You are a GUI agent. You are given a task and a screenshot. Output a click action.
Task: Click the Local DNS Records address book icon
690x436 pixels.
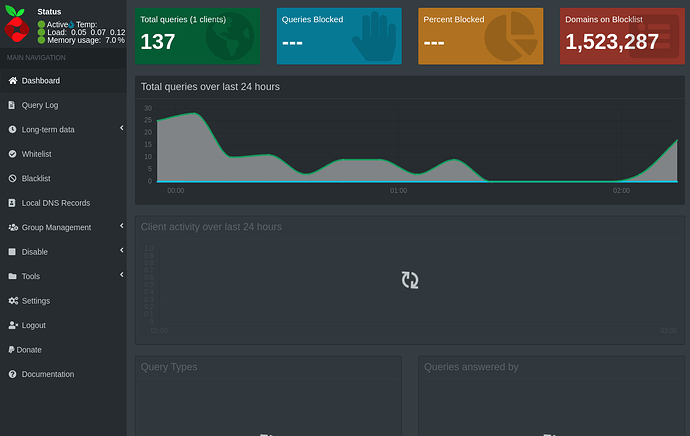tap(12, 203)
